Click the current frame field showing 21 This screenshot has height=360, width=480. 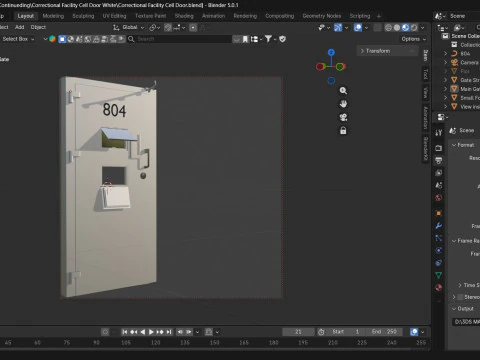[298, 332]
